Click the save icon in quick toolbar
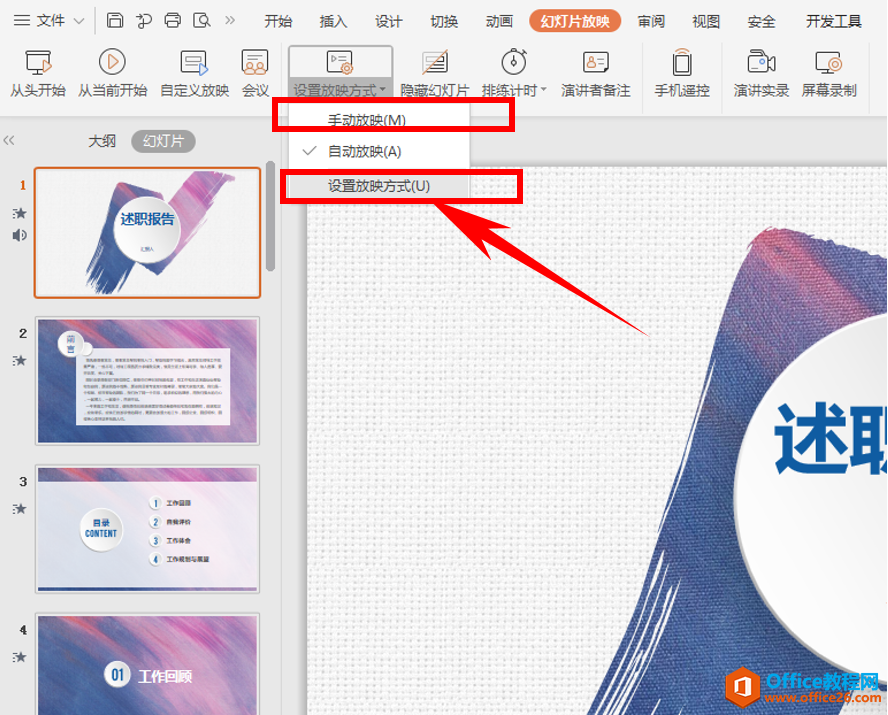The image size is (888, 715). (x=115, y=21)
